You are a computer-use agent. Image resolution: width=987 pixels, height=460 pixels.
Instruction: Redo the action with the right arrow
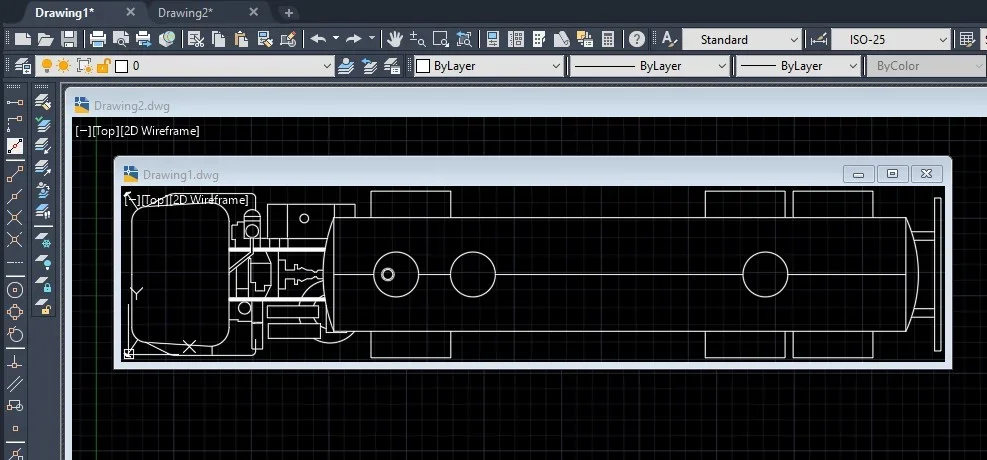coord(354,39)
